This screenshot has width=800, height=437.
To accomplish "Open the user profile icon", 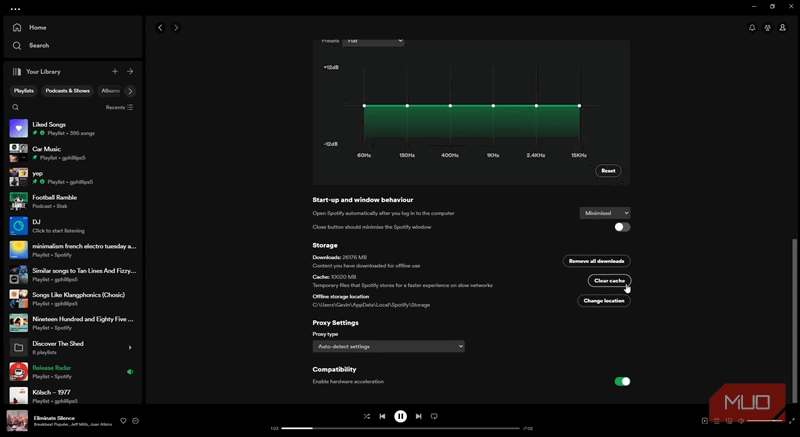I will [x=783, y=28].
